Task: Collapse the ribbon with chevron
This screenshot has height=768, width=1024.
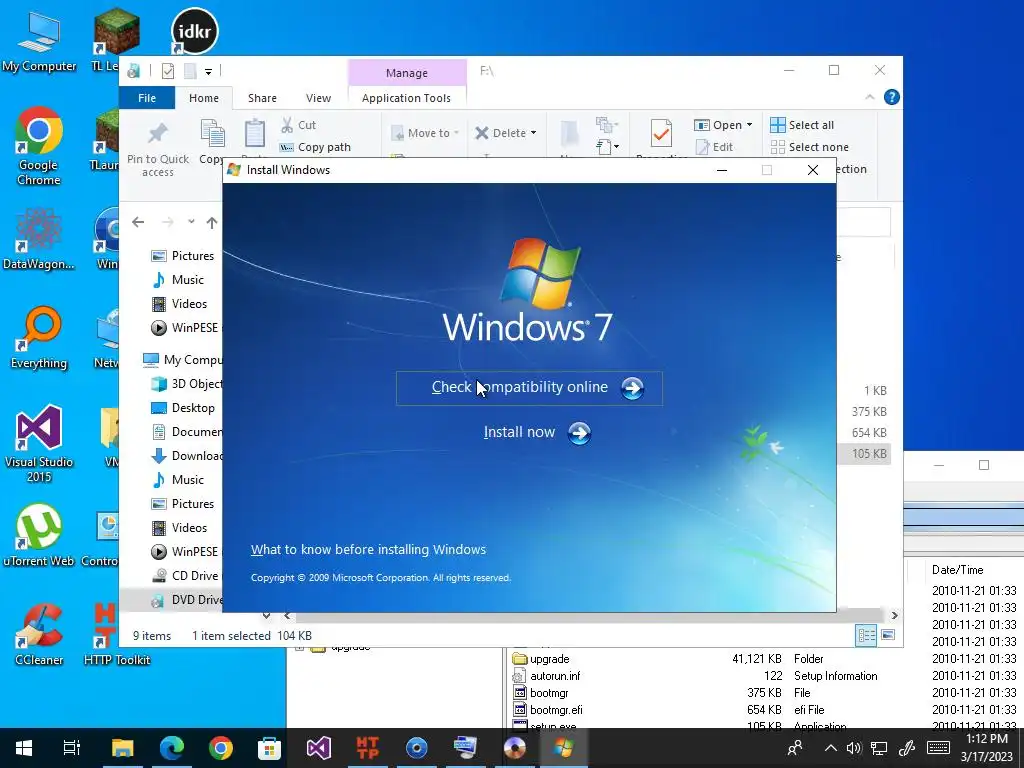Action: pyautogui.click(x=870, y=97)
